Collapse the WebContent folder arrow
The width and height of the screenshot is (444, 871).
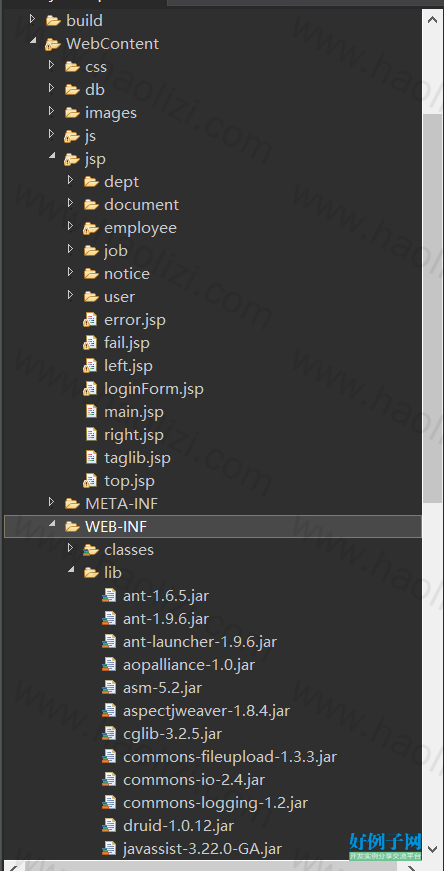click(x=33, y=41)
